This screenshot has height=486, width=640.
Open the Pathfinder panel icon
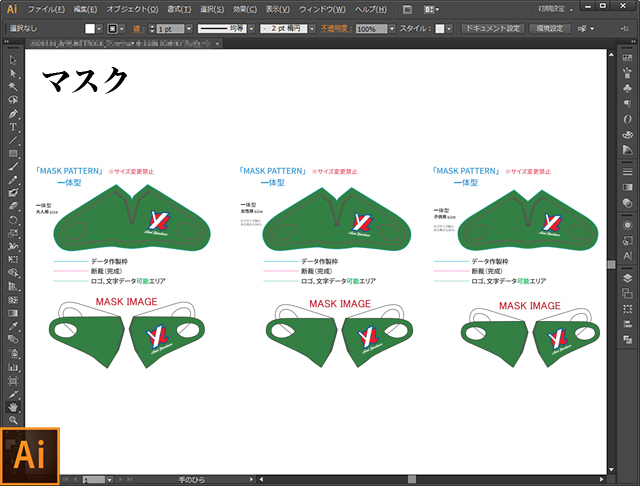coord(627,340)
